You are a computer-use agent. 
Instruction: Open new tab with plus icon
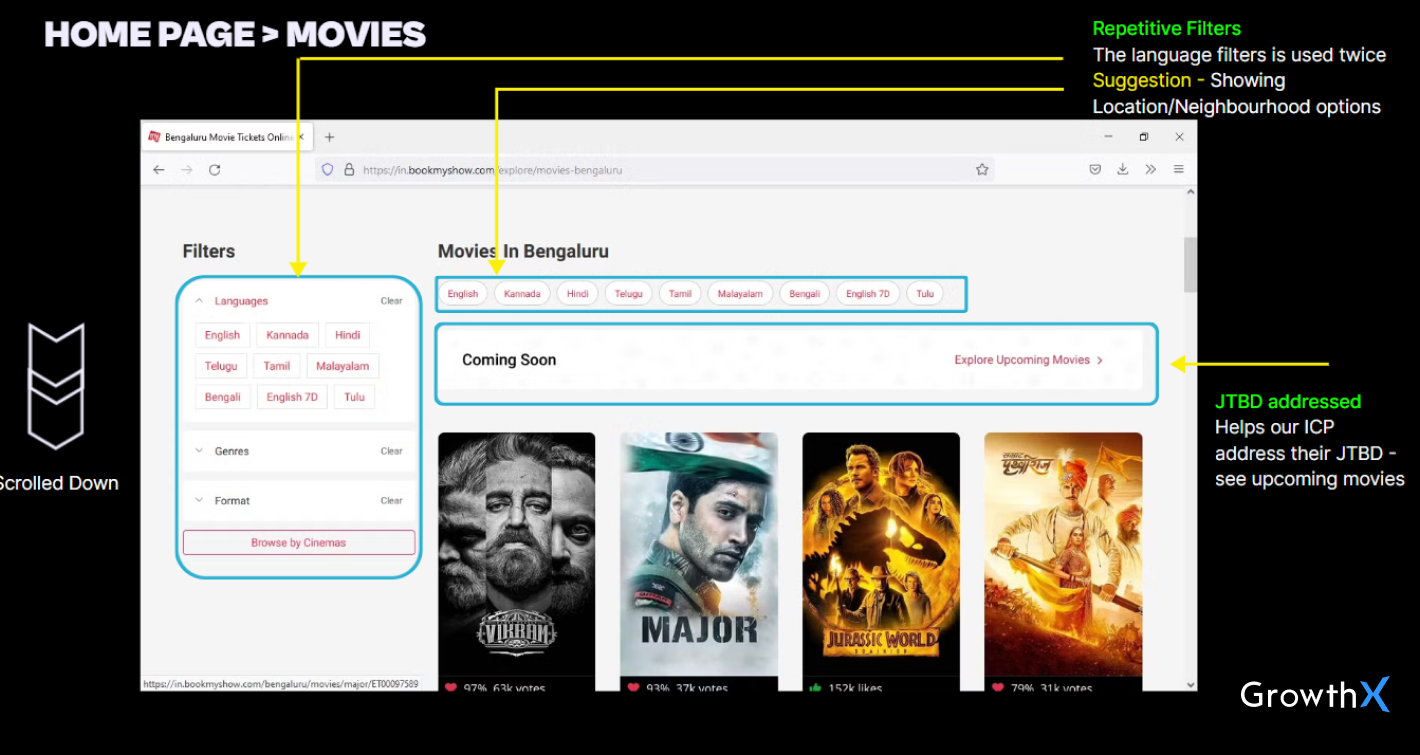[330, 137]
